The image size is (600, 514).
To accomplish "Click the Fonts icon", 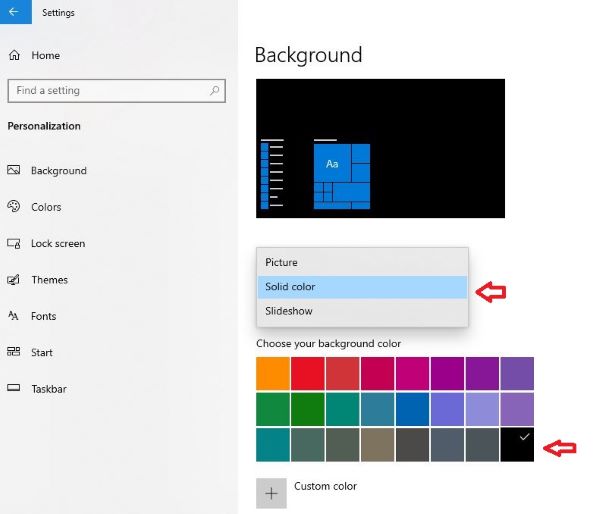I will (x=13, y=316).
